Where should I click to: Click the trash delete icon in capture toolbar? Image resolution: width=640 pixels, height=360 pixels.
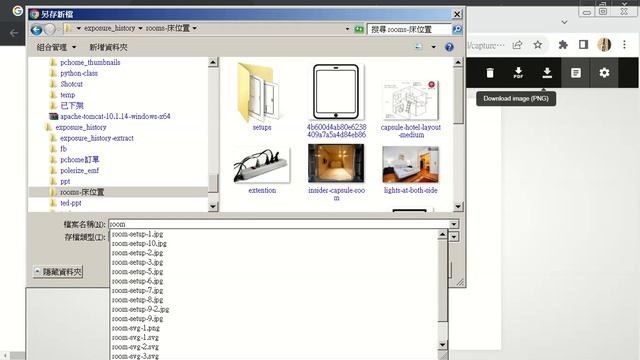(x=490, y=73)
